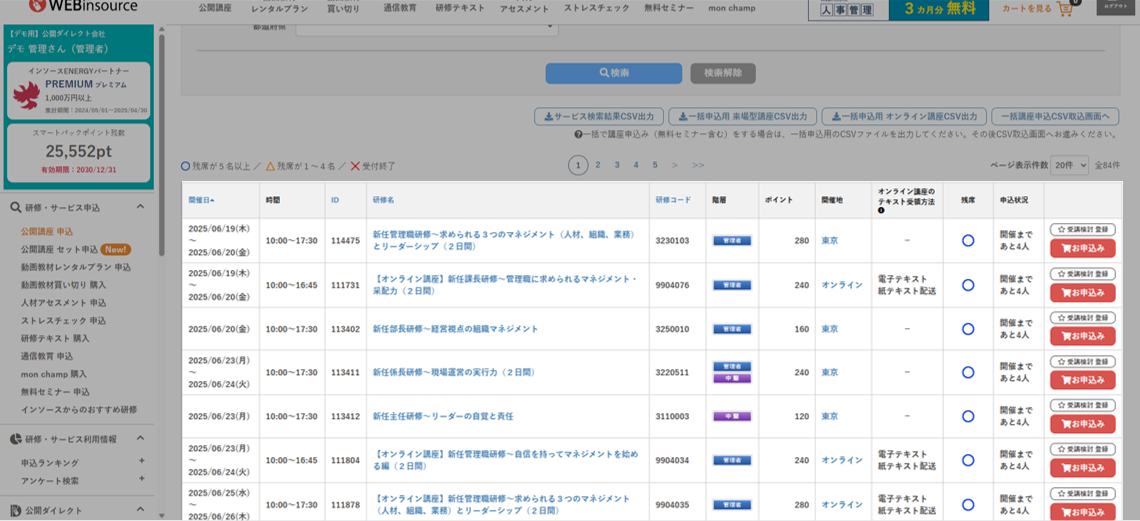Download 一括申込用 来場型講座CSV出力
The height and width of the screenshot is (521, 1140).
click(742, 116)
